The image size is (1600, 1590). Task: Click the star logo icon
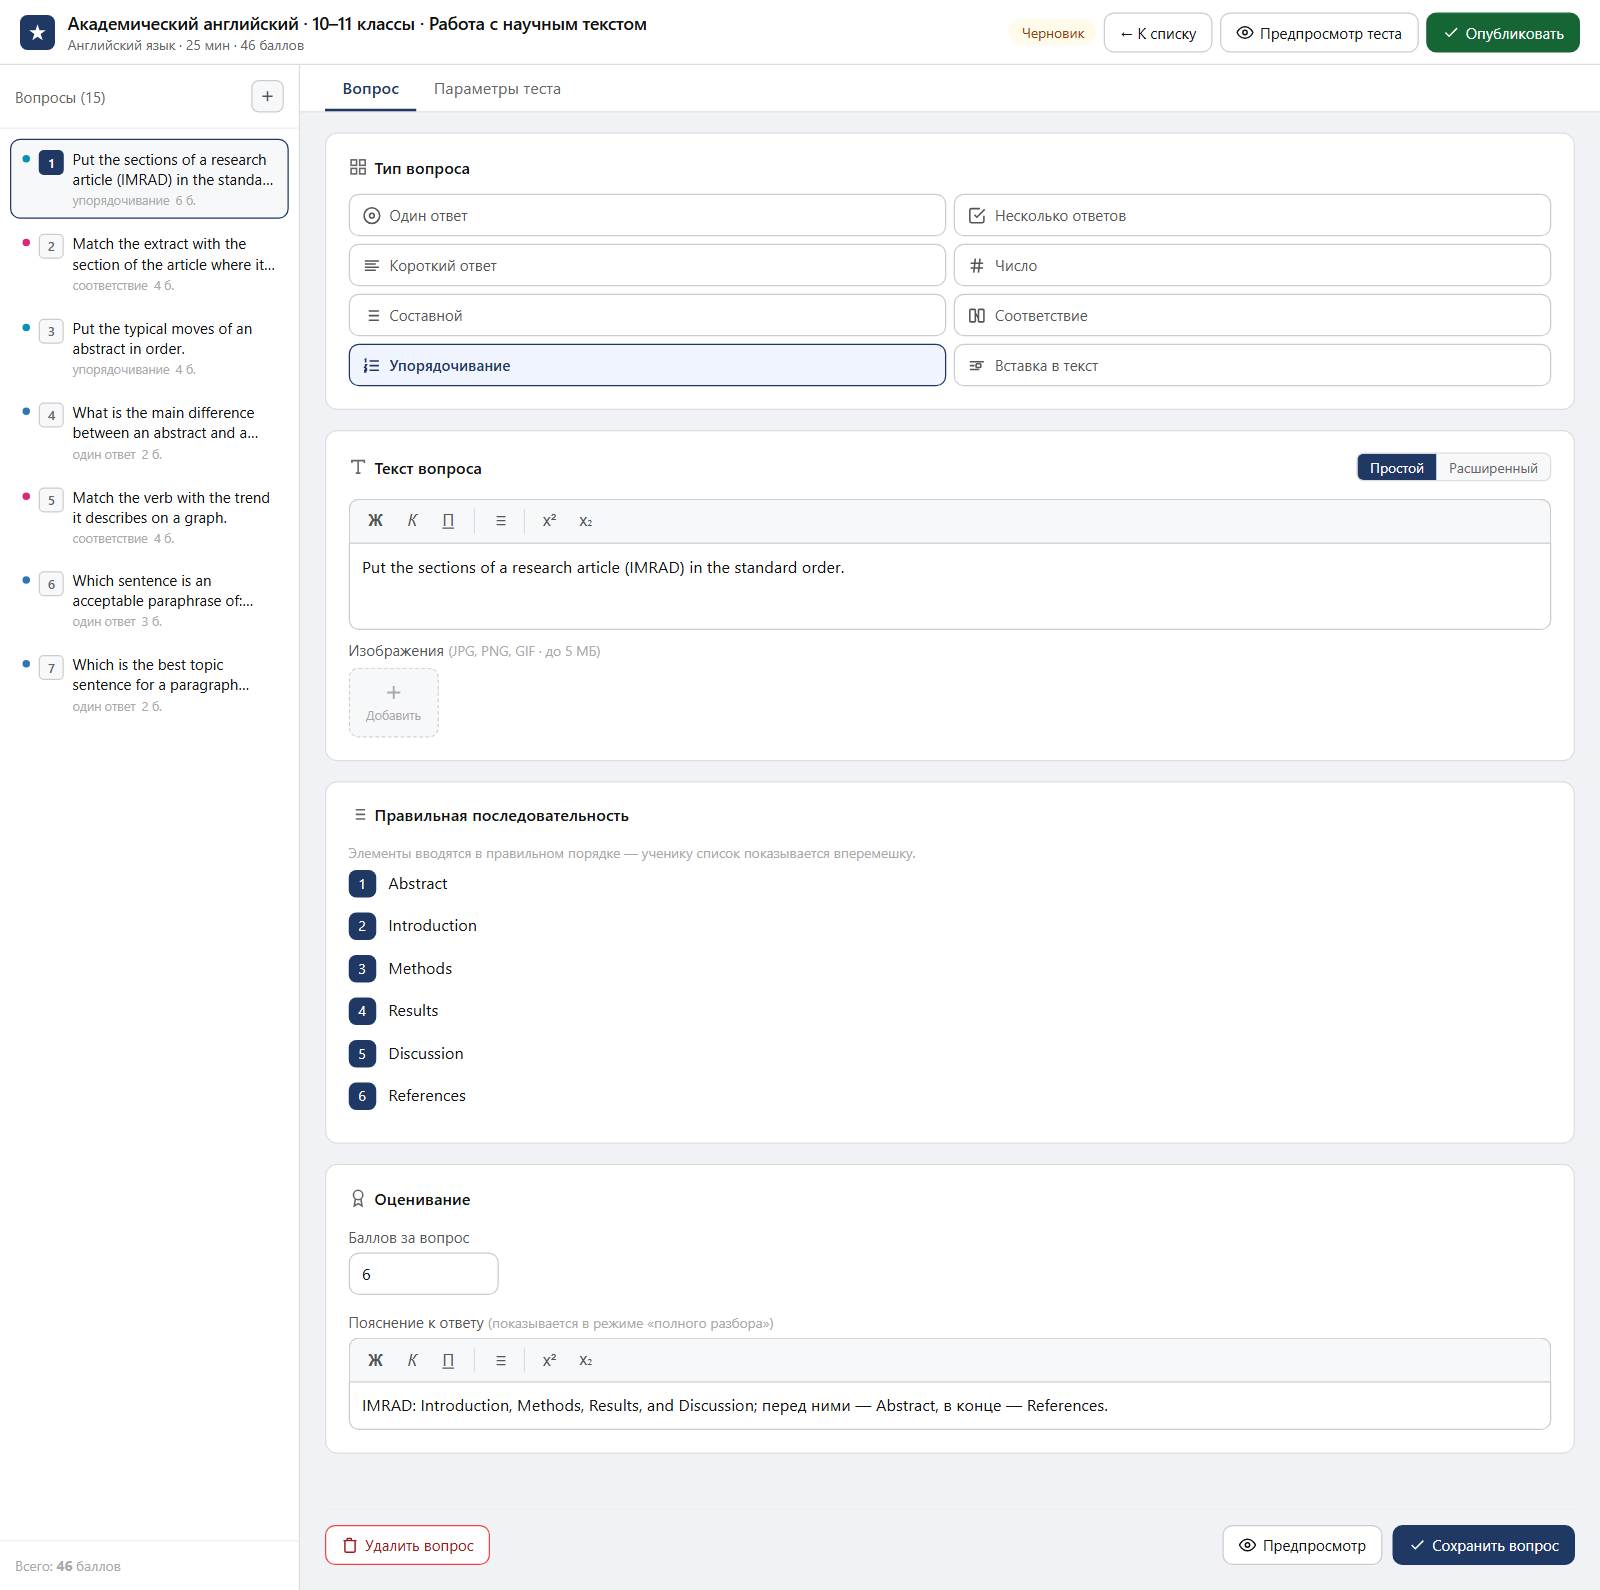pyautogui.click(x=37, y=33)
